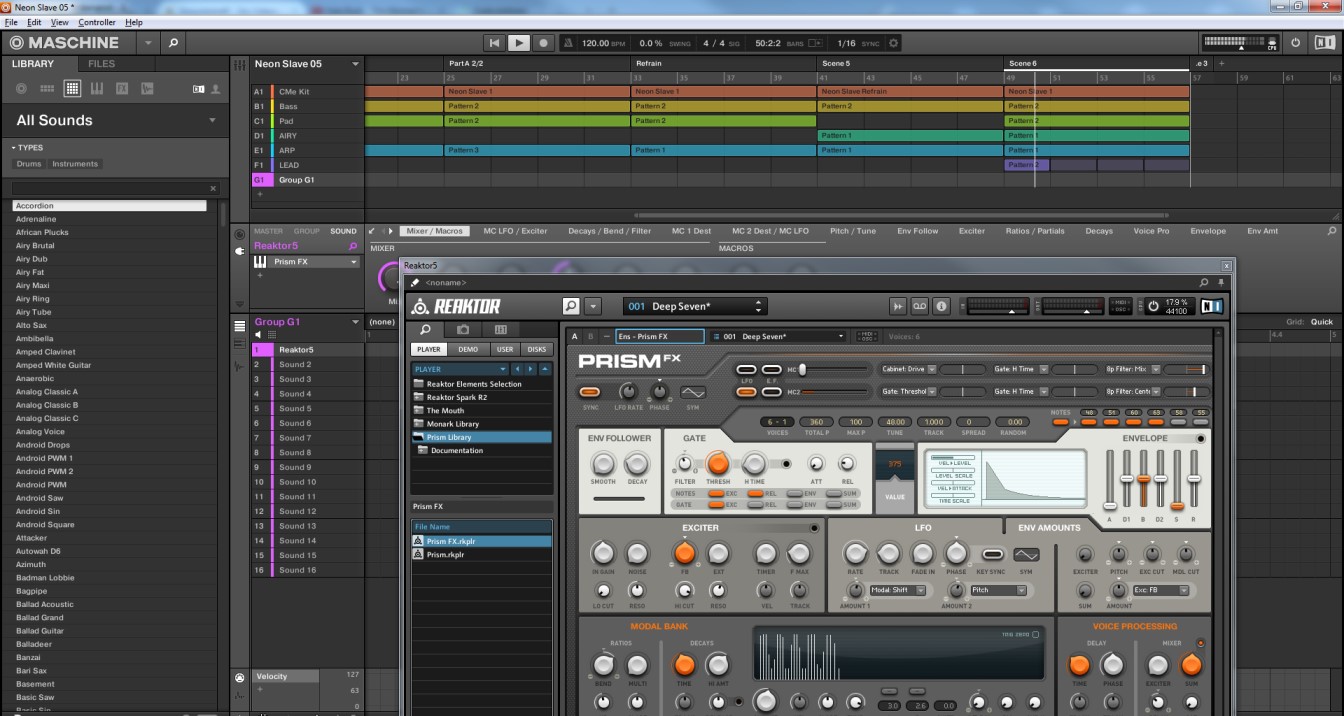Click the Play button in the Maschine transport

pos(519,43)
